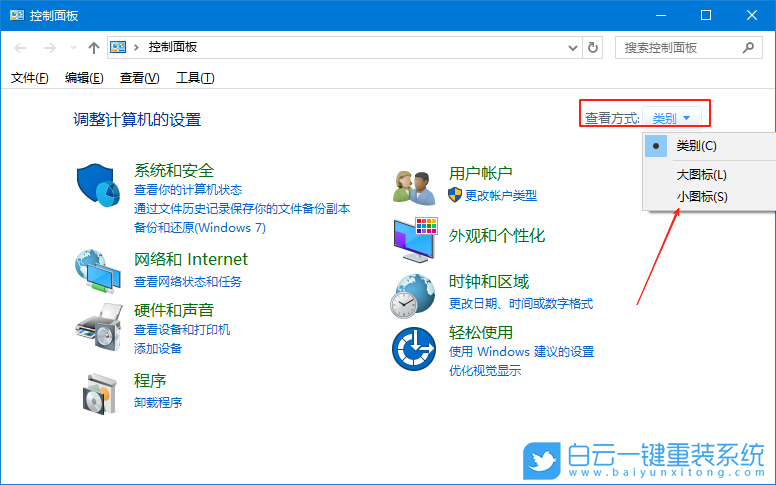Open 系统和安全 category heading
The image size is (776, 485).
[174, 170]
